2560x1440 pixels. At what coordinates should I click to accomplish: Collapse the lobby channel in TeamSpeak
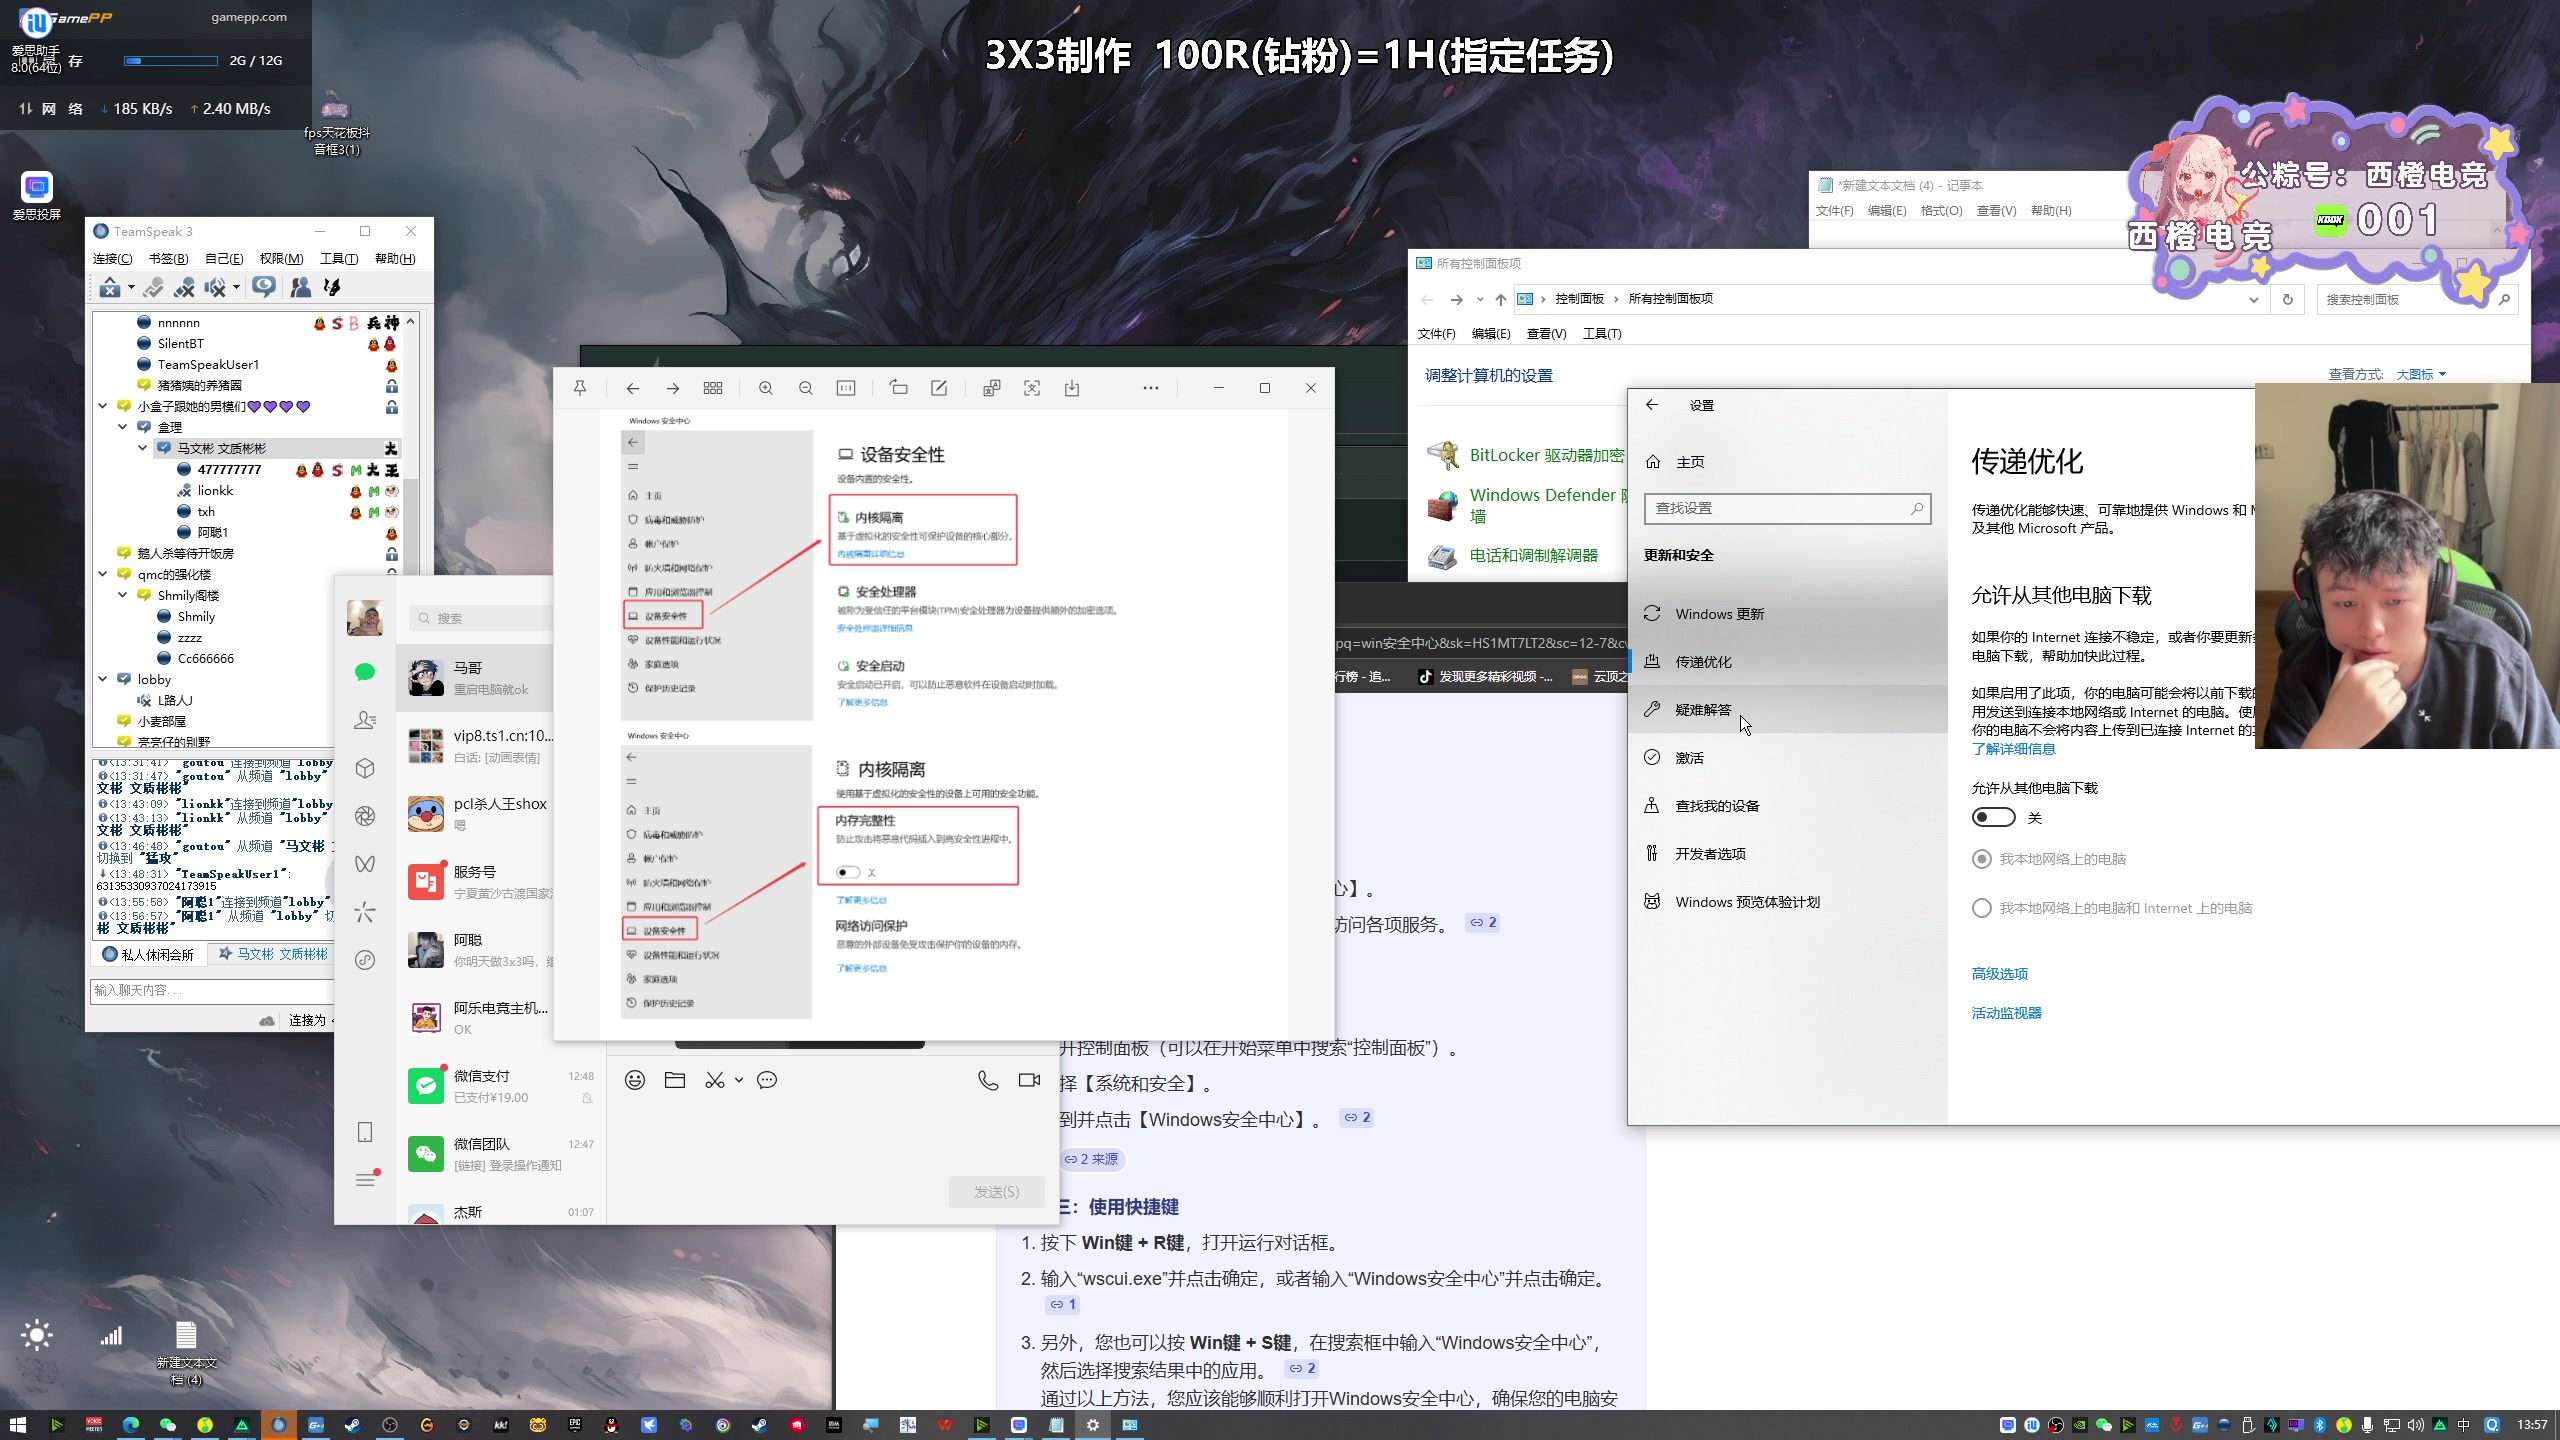[x=103, y=679]
